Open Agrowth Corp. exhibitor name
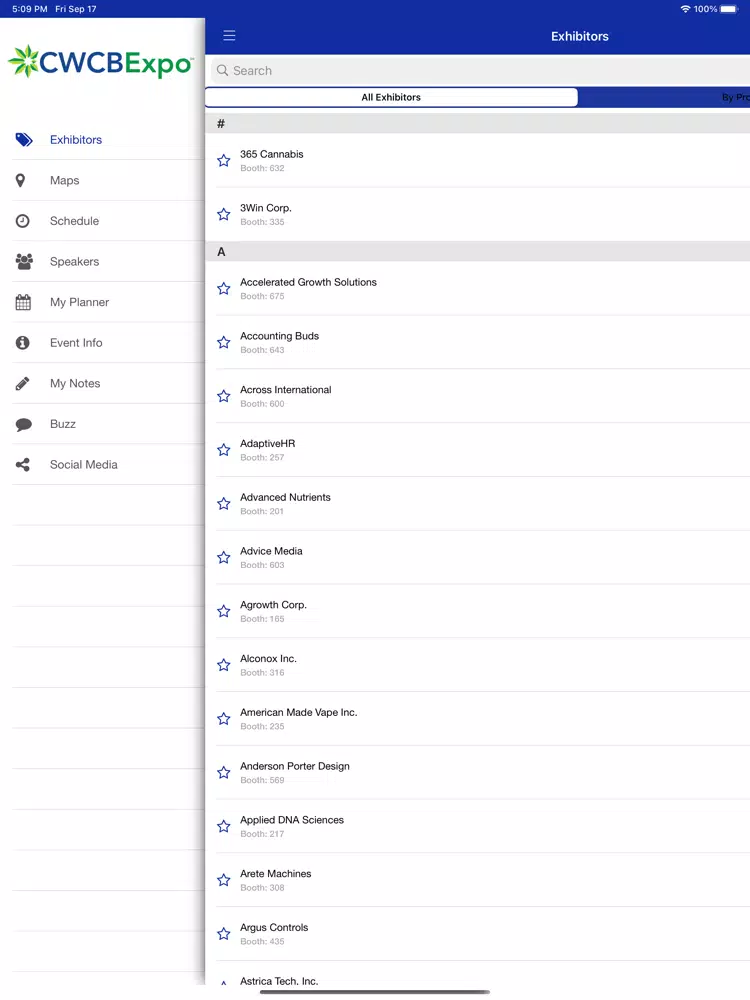 coord(273,605)
